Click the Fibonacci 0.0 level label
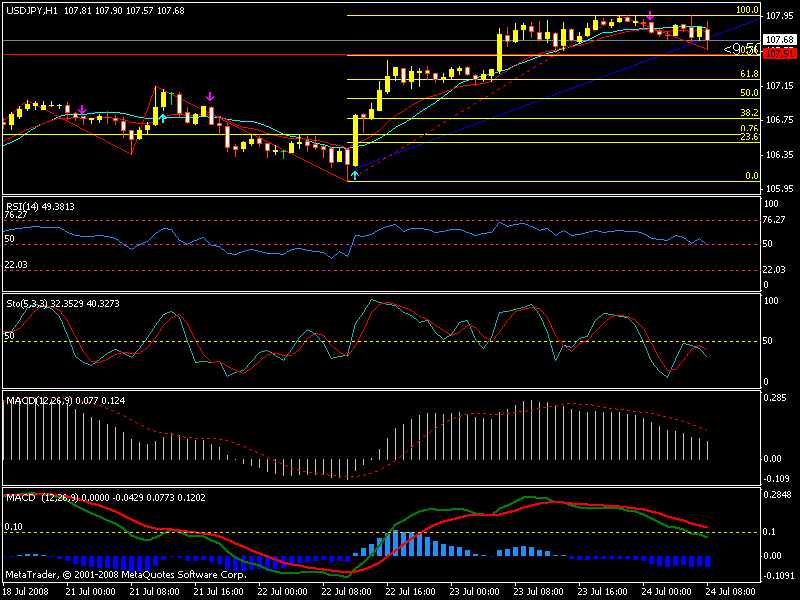800x600 pixels. (x=752, y=176)
